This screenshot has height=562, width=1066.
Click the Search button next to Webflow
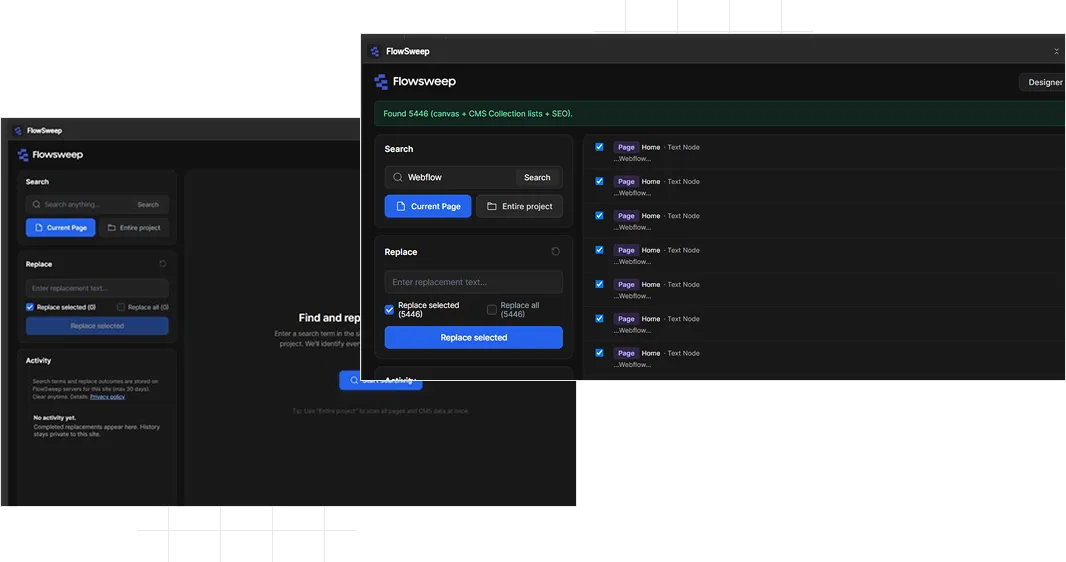point(537,177)
